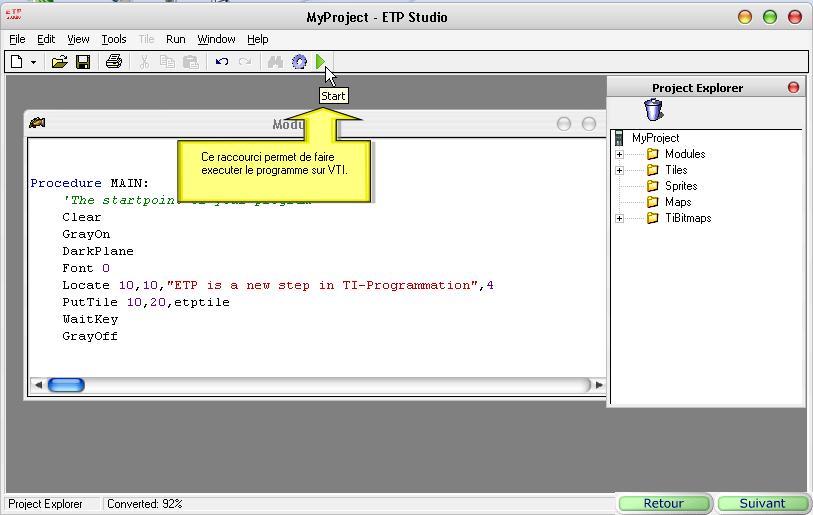Click the scroll right arrow

coord(599,385)
